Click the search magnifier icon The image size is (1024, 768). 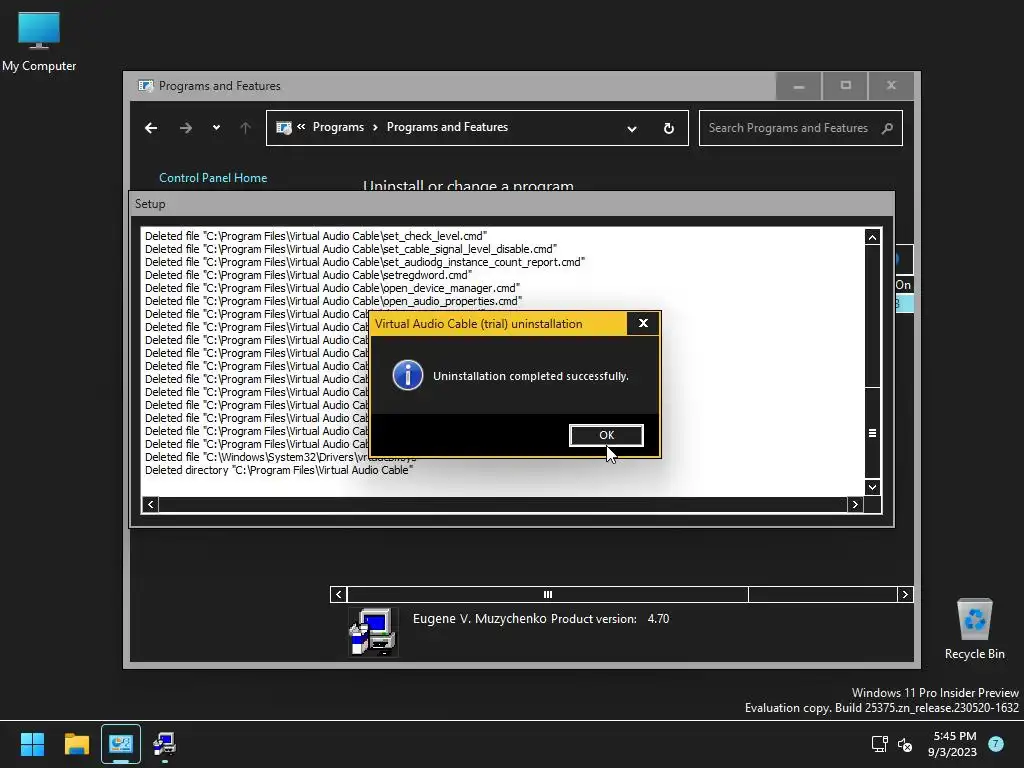(x=887, y=128)
